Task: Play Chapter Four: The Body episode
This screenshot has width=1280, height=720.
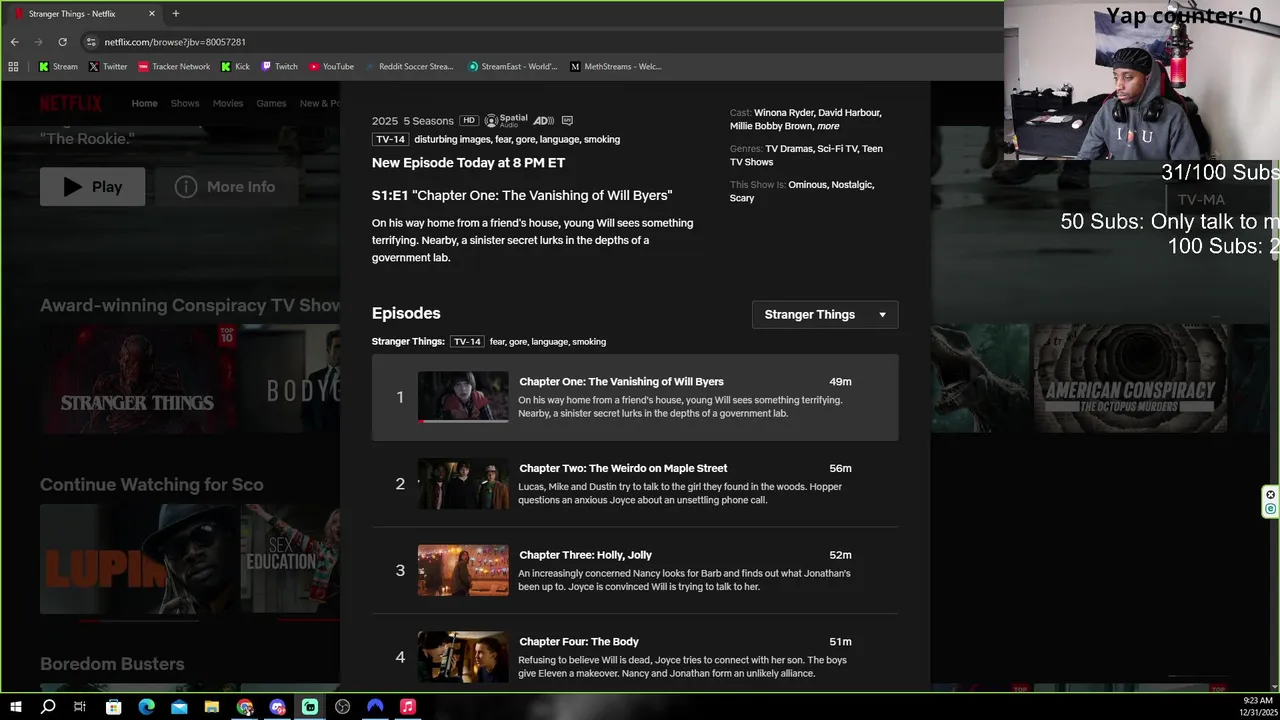Action: click(635, 657)
